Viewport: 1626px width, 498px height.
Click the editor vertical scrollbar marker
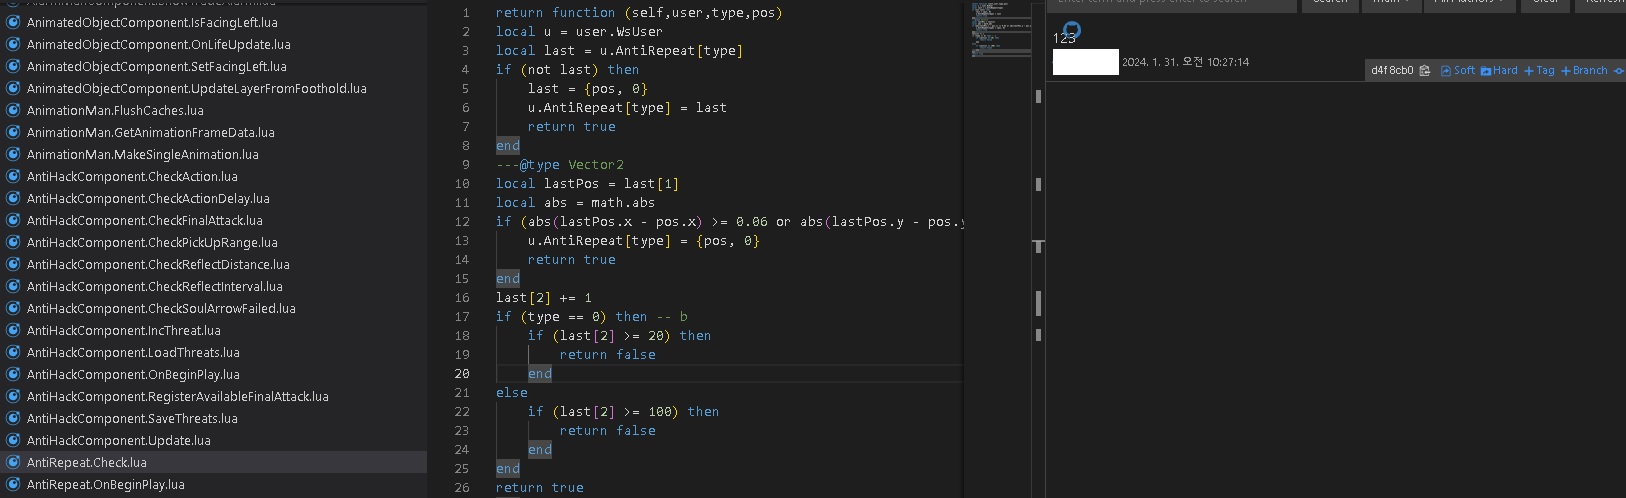tap(1039, 246)
